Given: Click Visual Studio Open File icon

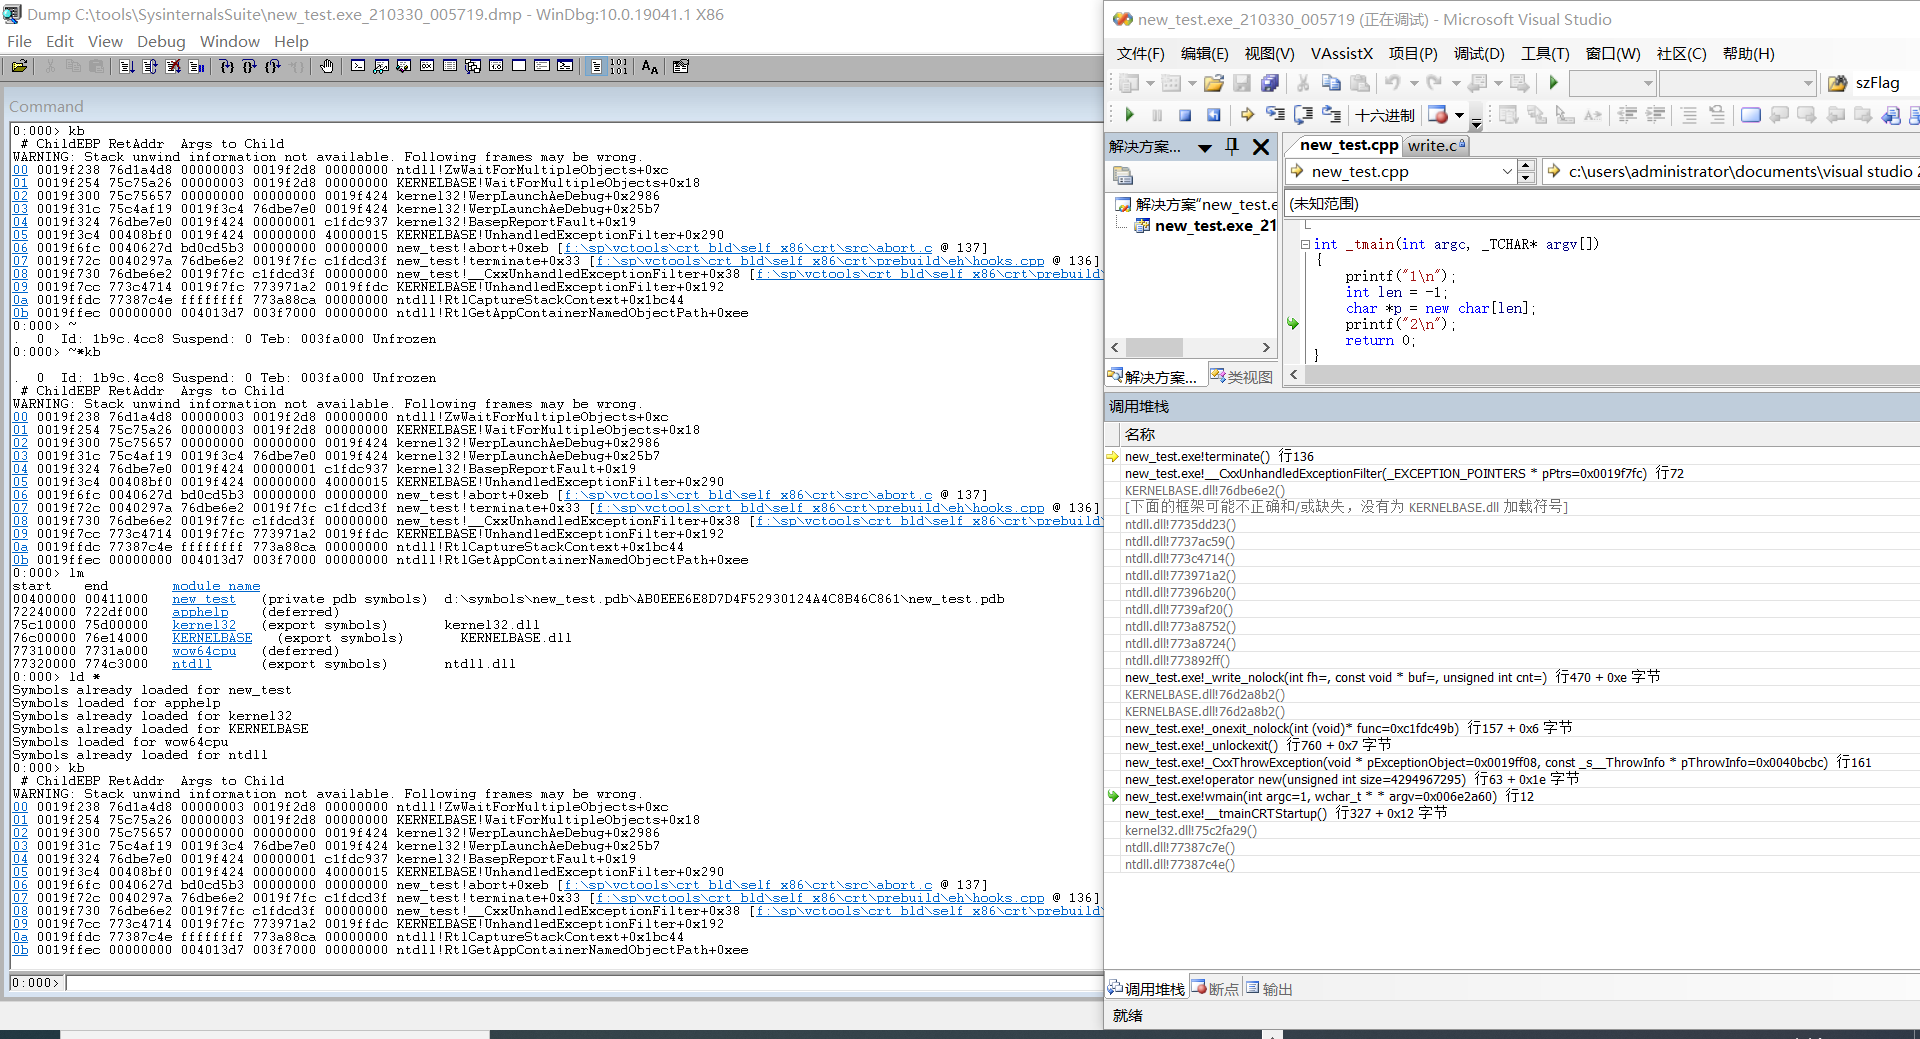Looking at the screenshot, I should click(x=1214, y=83).
